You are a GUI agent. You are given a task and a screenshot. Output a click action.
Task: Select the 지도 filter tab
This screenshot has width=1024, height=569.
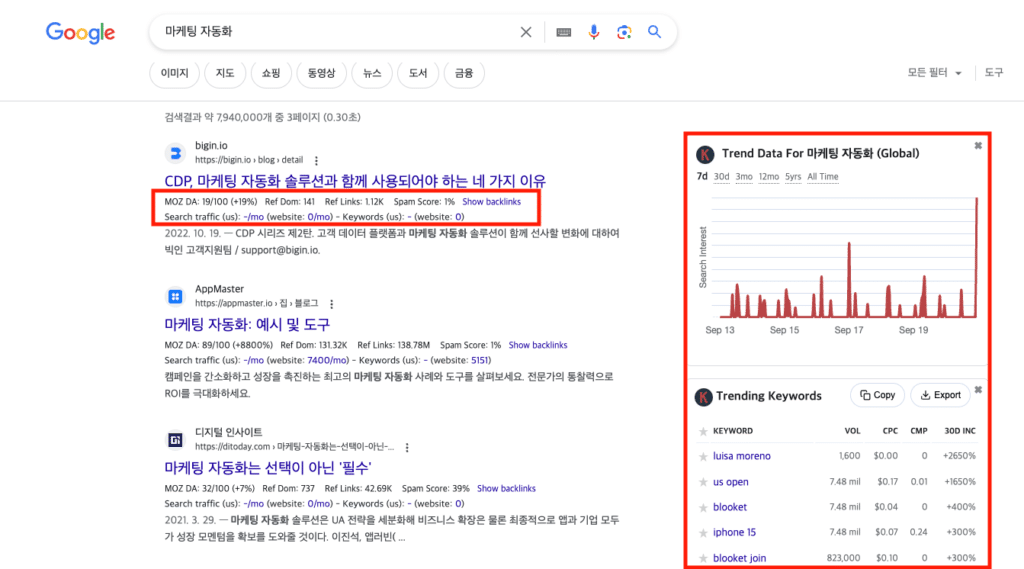point(225,73)
